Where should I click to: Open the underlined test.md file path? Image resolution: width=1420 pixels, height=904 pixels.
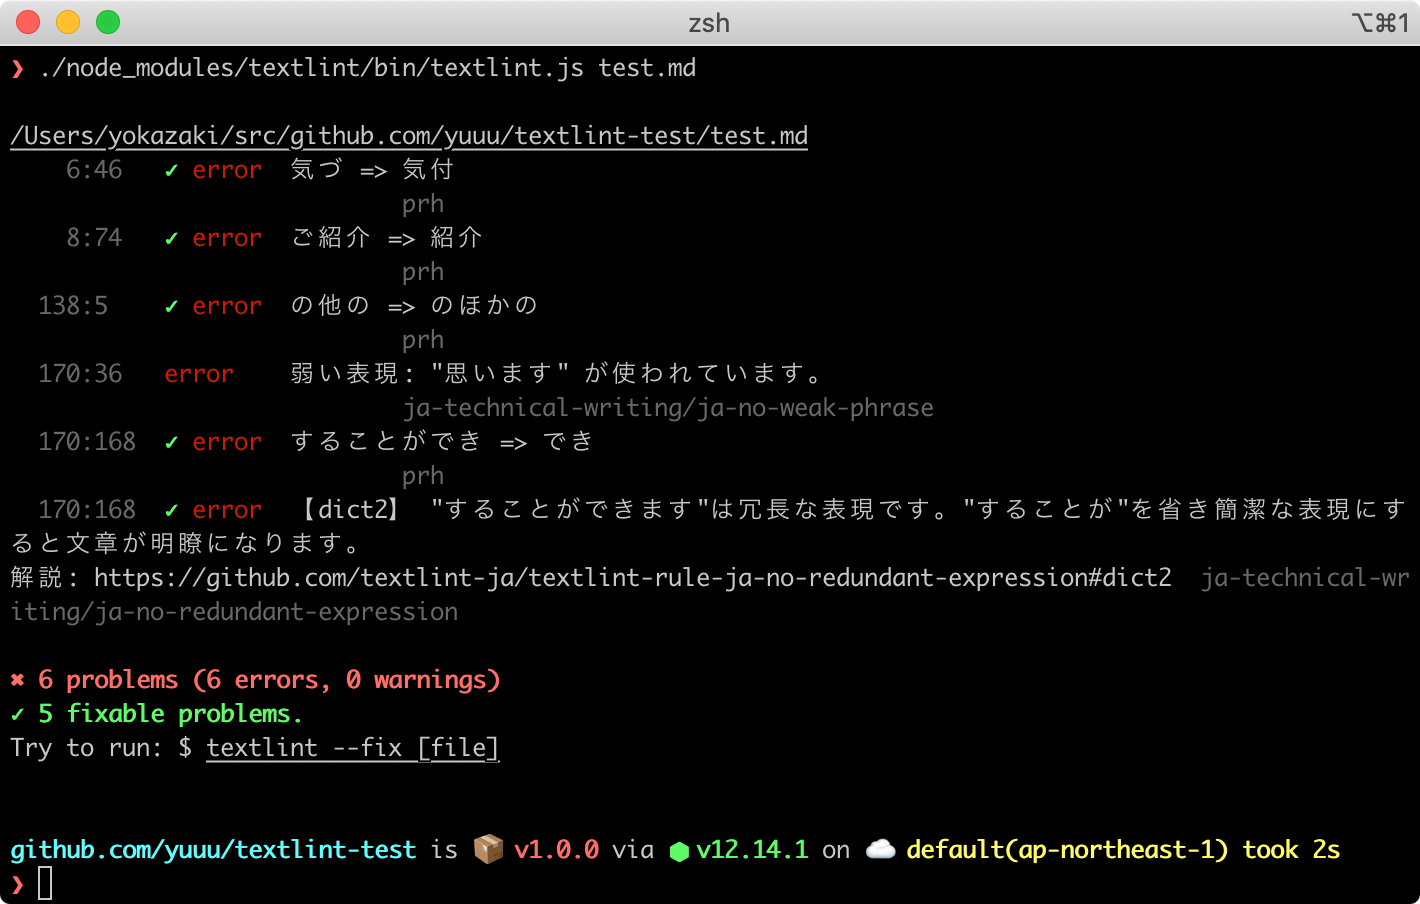(x=408, y=135)
